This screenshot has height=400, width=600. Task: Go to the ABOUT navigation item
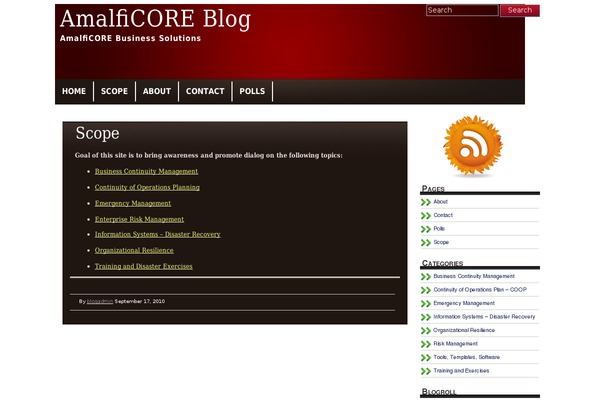157,91
